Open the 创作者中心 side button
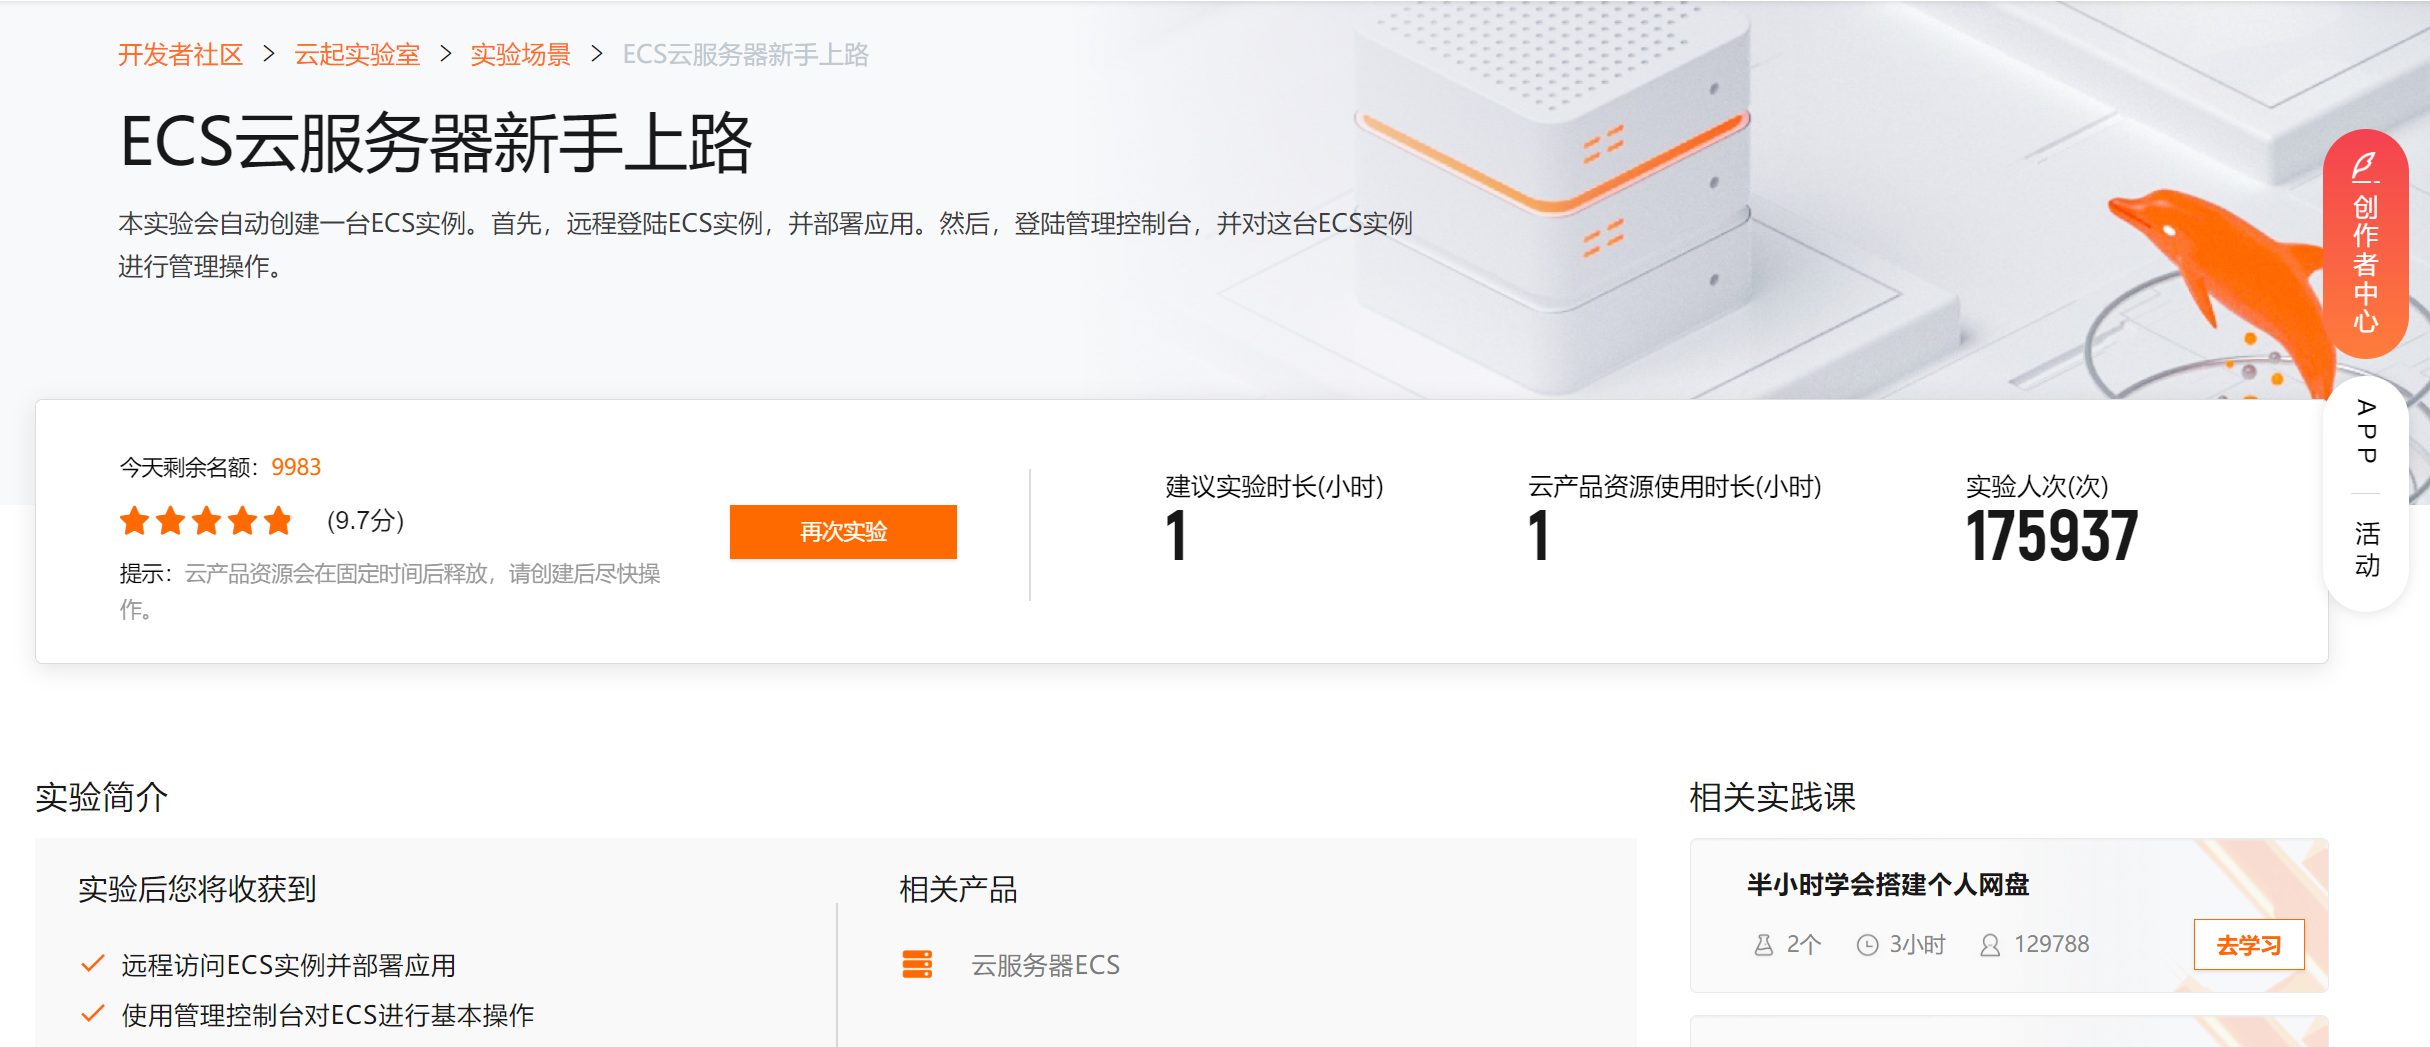The width and height of the screenshot is (2430, 1047). click(2365, 243)
